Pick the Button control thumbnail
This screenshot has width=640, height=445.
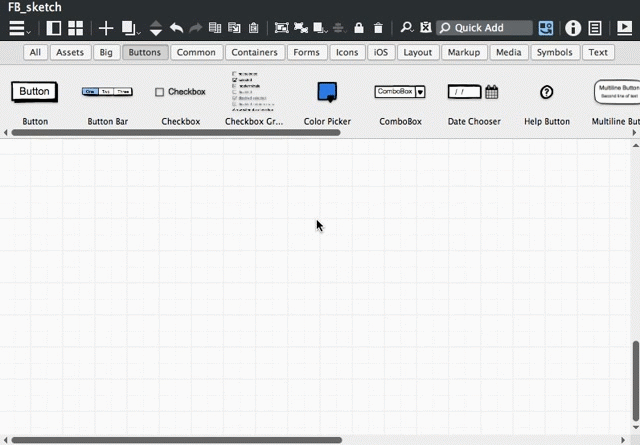pyautogui.click(x=35, y=91)
